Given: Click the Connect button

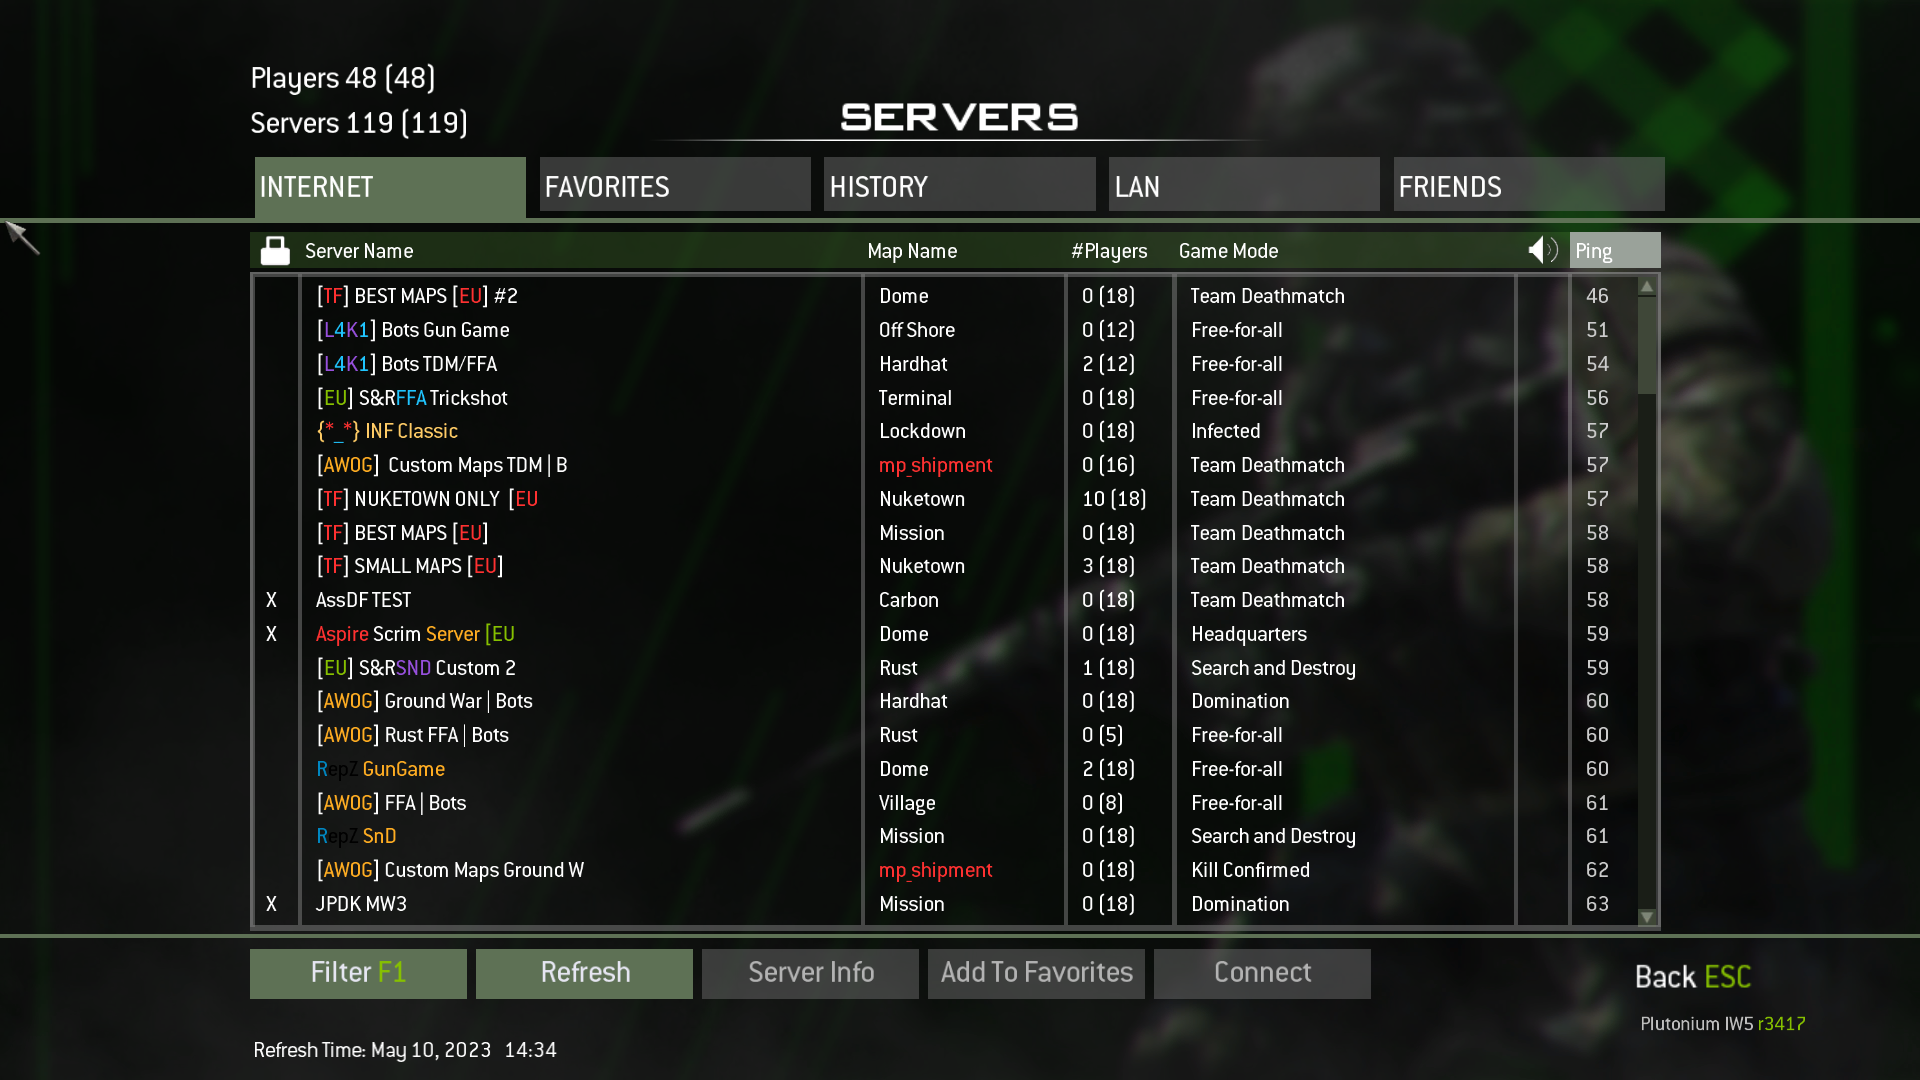Looking at the screenshot, I should 1262,972.
